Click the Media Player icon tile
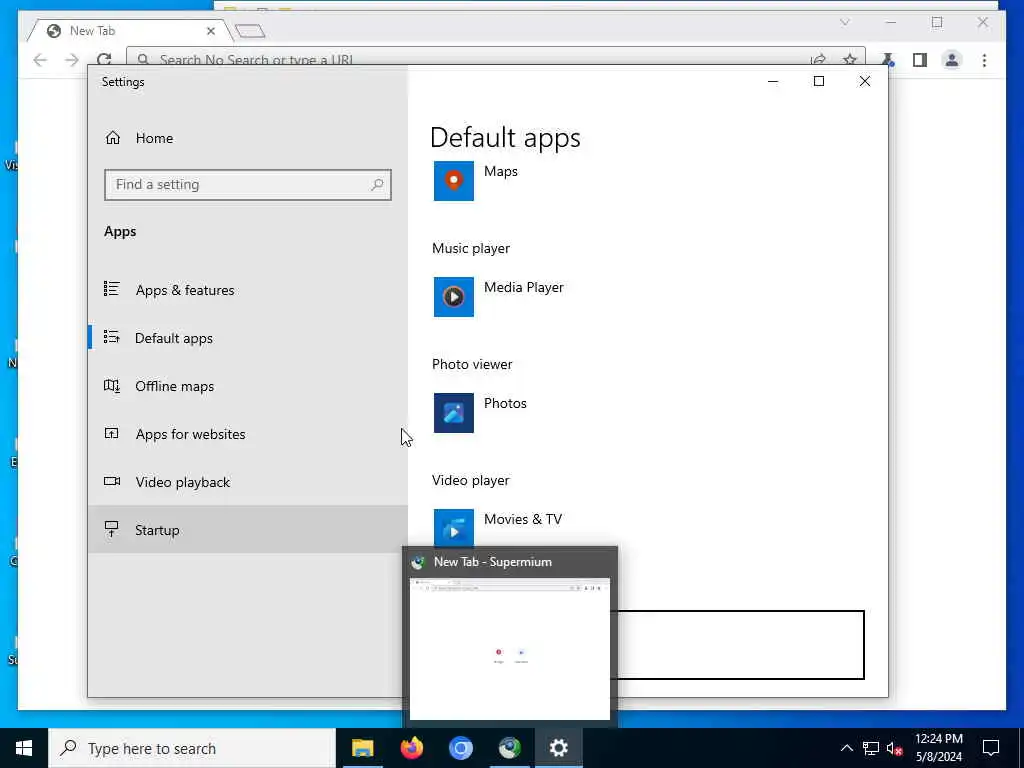The width and height of the screenshot is (1024, 768). 454,297
